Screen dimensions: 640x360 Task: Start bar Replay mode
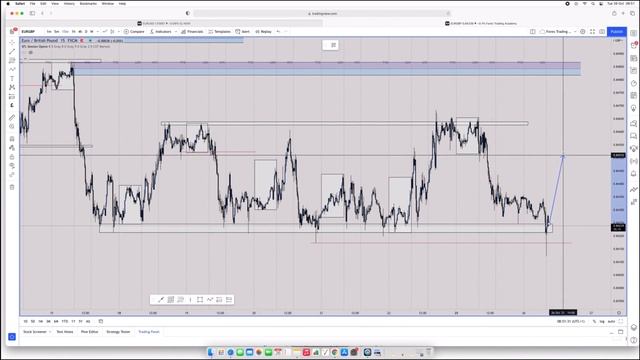(x=263, y=31)
